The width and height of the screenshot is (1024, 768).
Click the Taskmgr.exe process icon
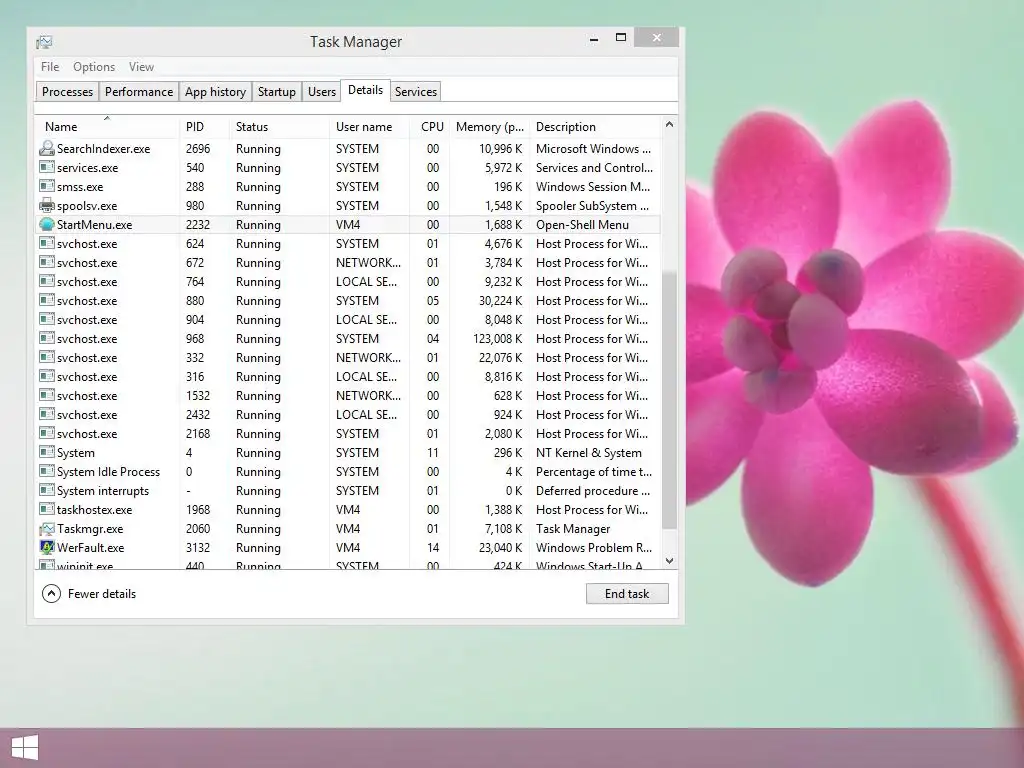[47, 528]
